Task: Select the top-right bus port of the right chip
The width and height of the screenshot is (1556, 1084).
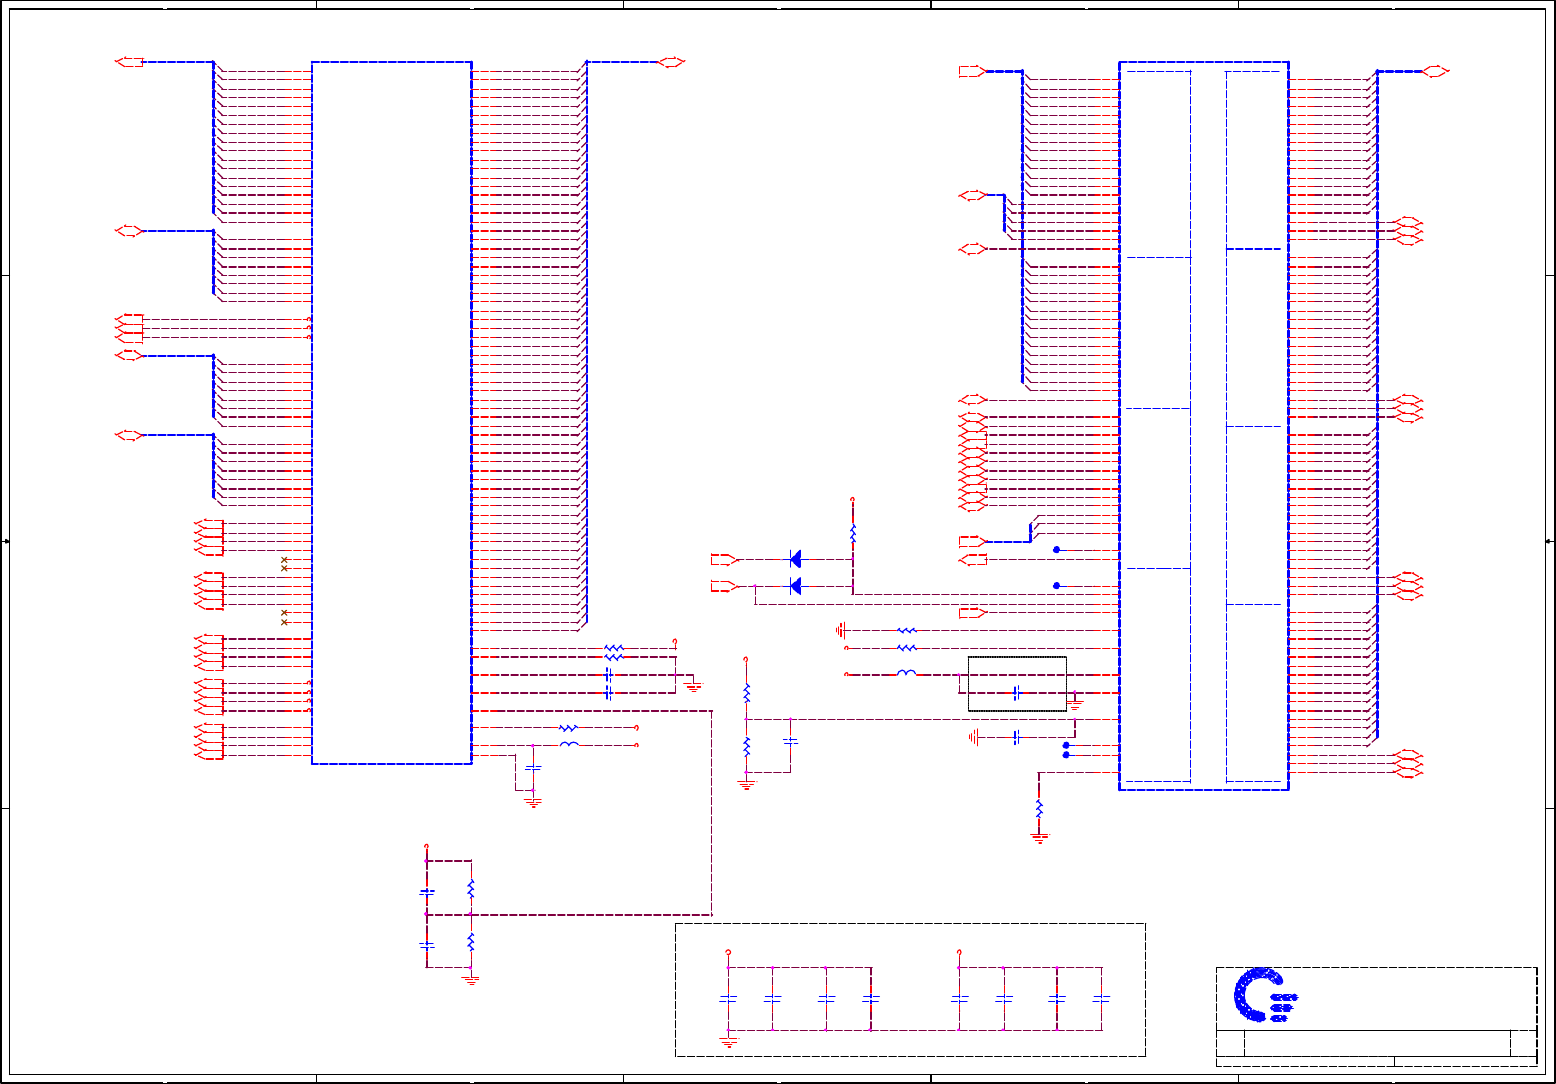Action: point(1436,71)
